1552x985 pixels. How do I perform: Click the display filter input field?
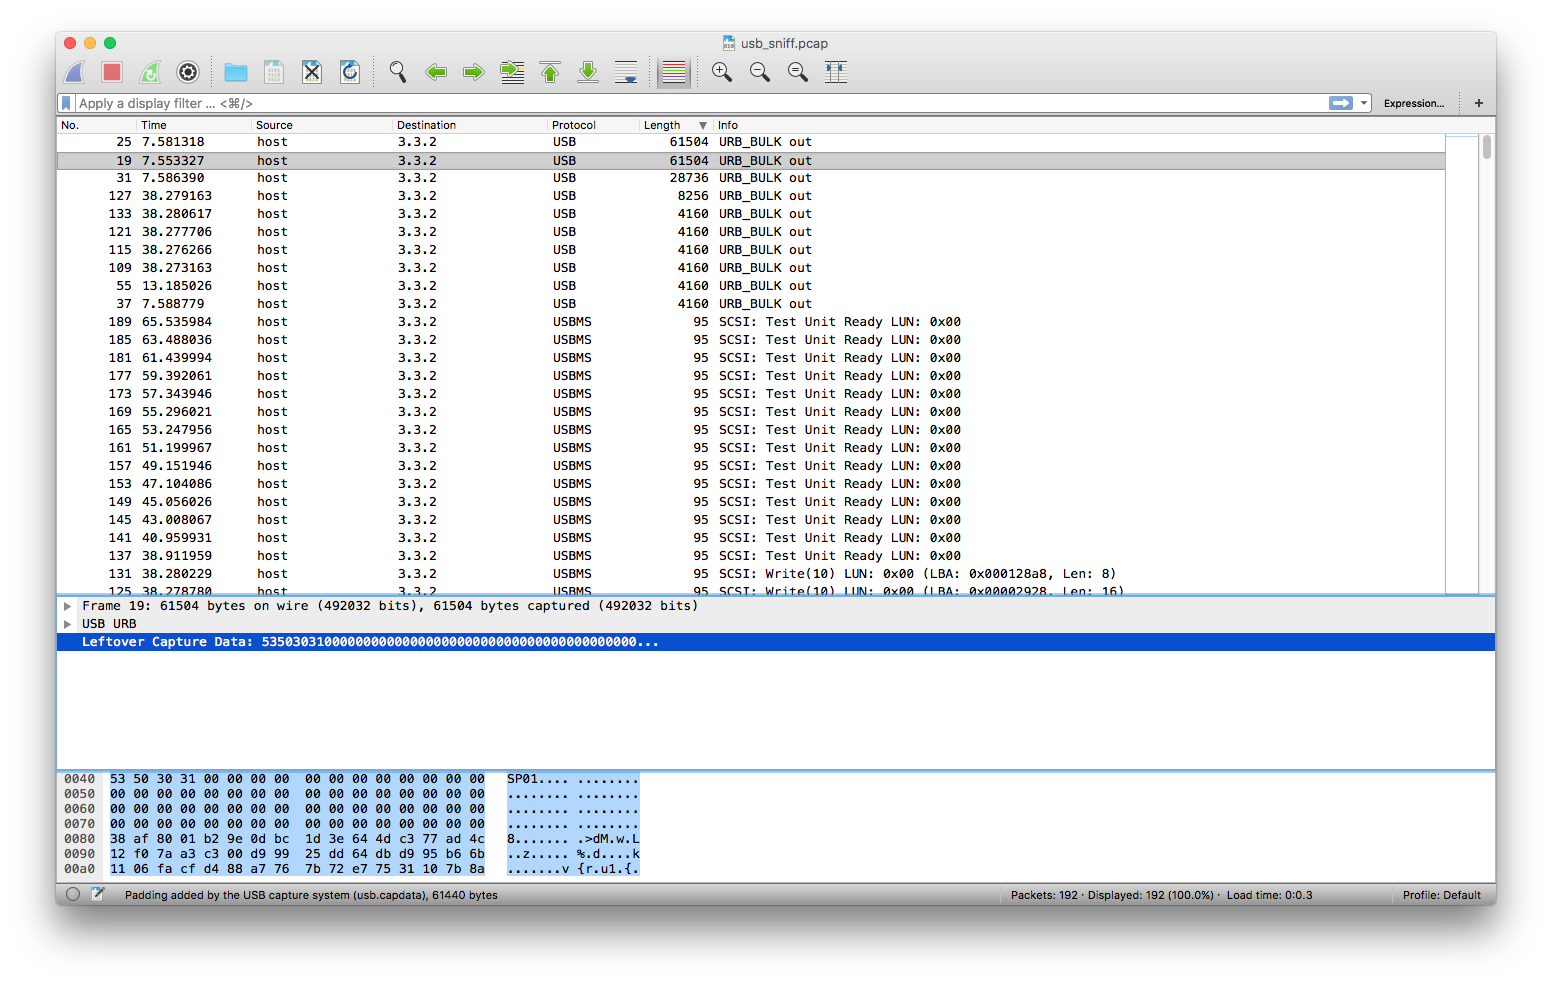pos(700,103)
